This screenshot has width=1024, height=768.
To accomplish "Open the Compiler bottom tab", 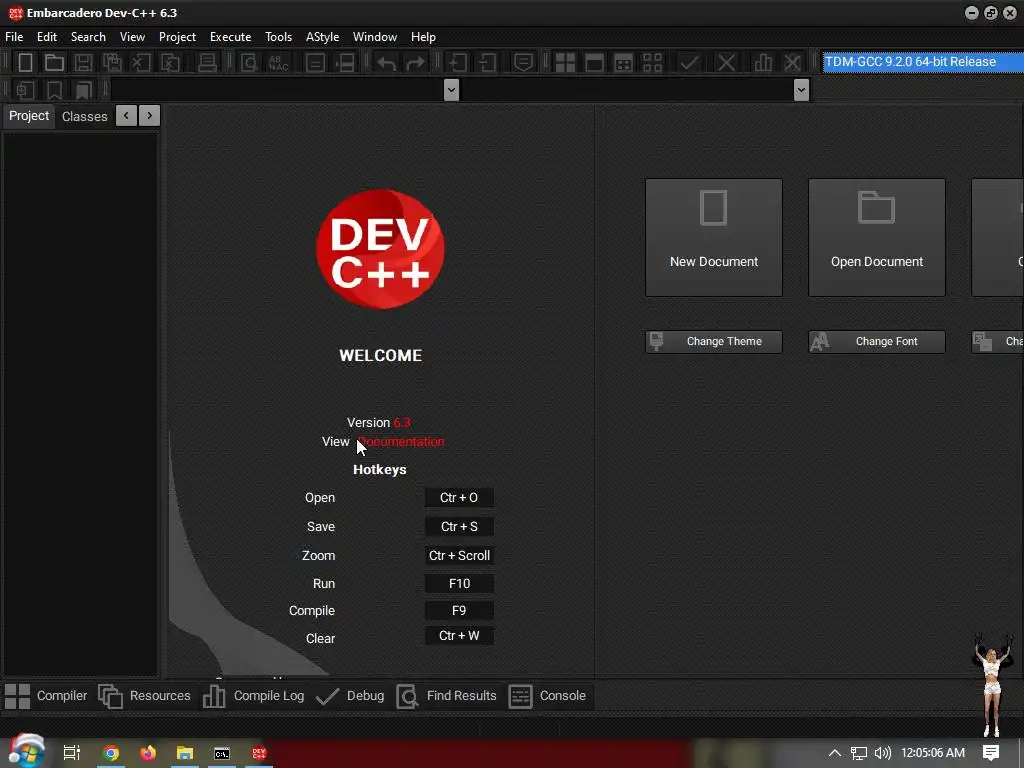I will pyautogui.click(x=46, y=696).
